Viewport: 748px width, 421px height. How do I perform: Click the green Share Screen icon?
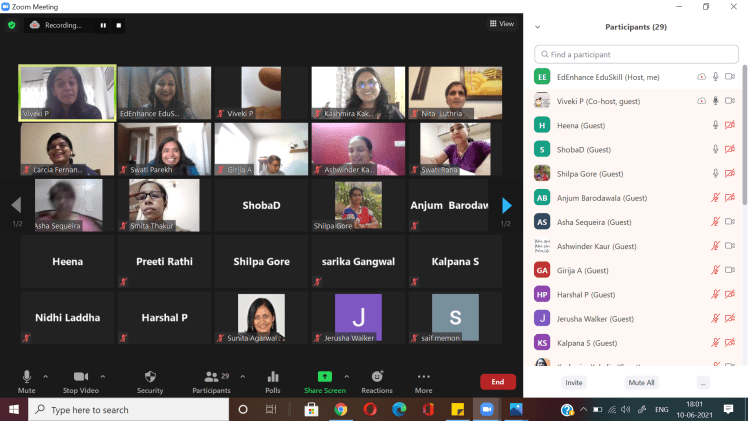point(325,377)
